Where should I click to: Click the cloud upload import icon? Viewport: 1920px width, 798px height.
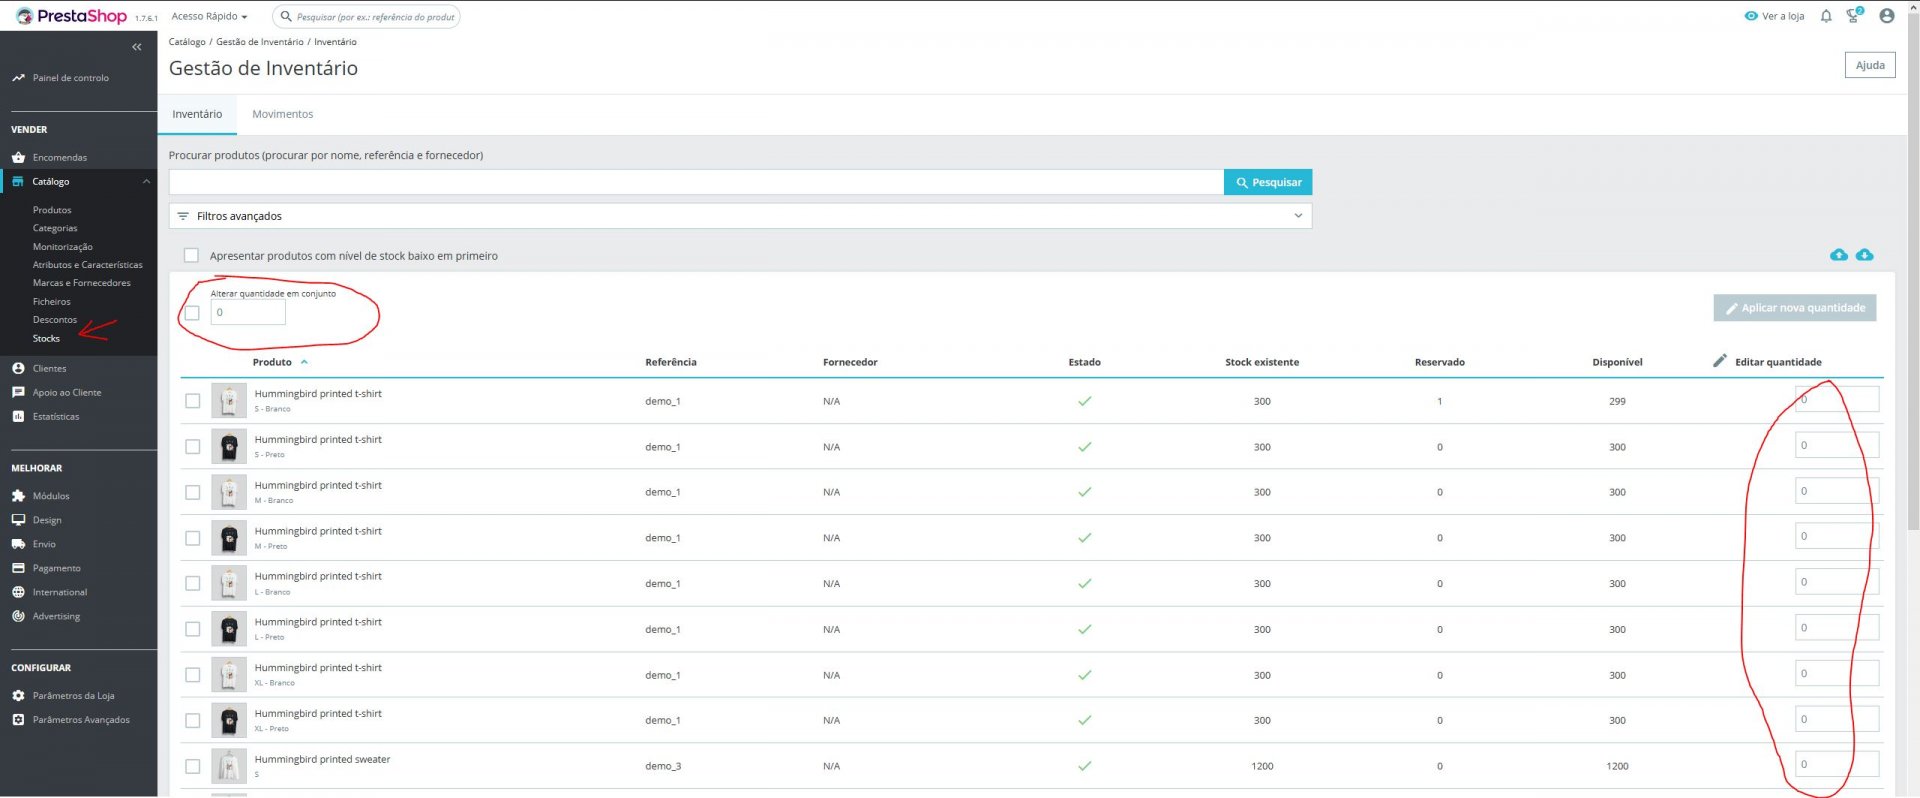tap(1838, 255)
